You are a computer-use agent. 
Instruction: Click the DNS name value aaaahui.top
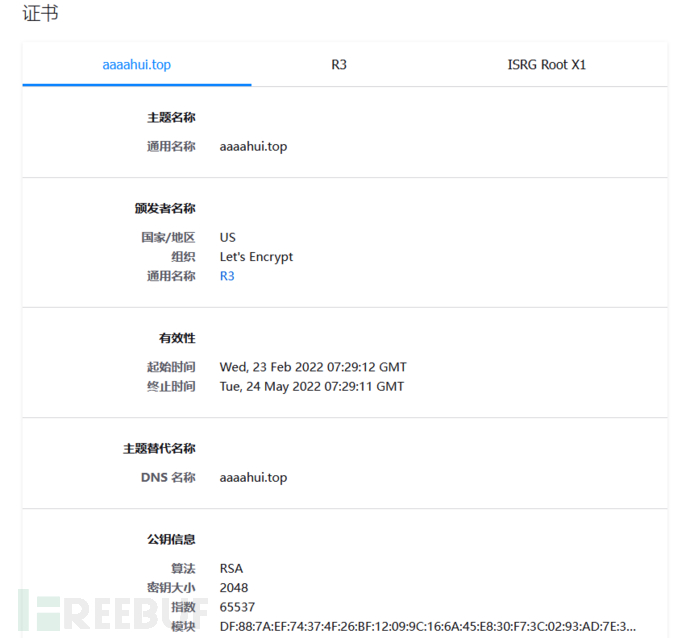click(253, 477)
